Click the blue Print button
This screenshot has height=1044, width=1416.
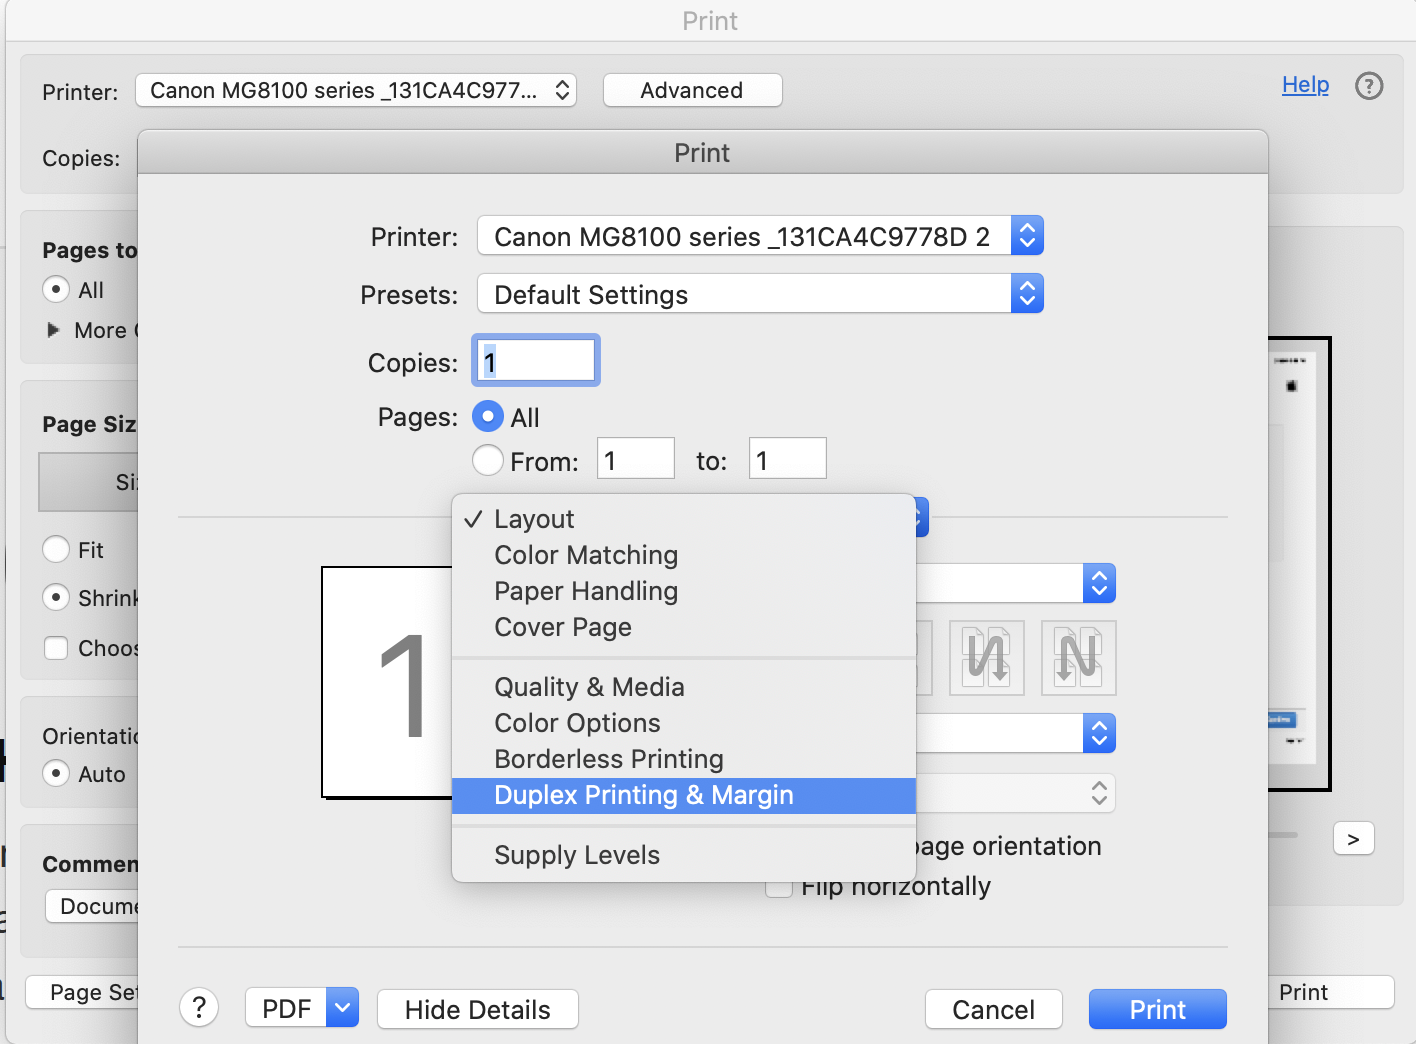(x=1157, y=1009)
